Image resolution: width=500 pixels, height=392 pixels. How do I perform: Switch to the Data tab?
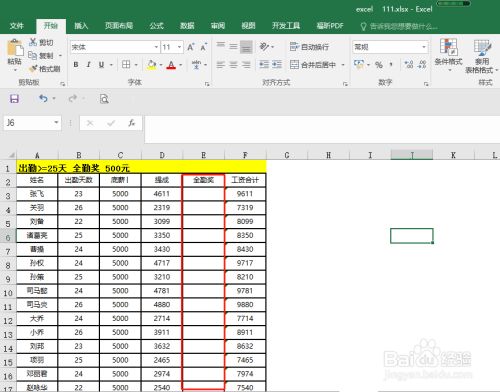pyautogui.click(x=187, y=26)
